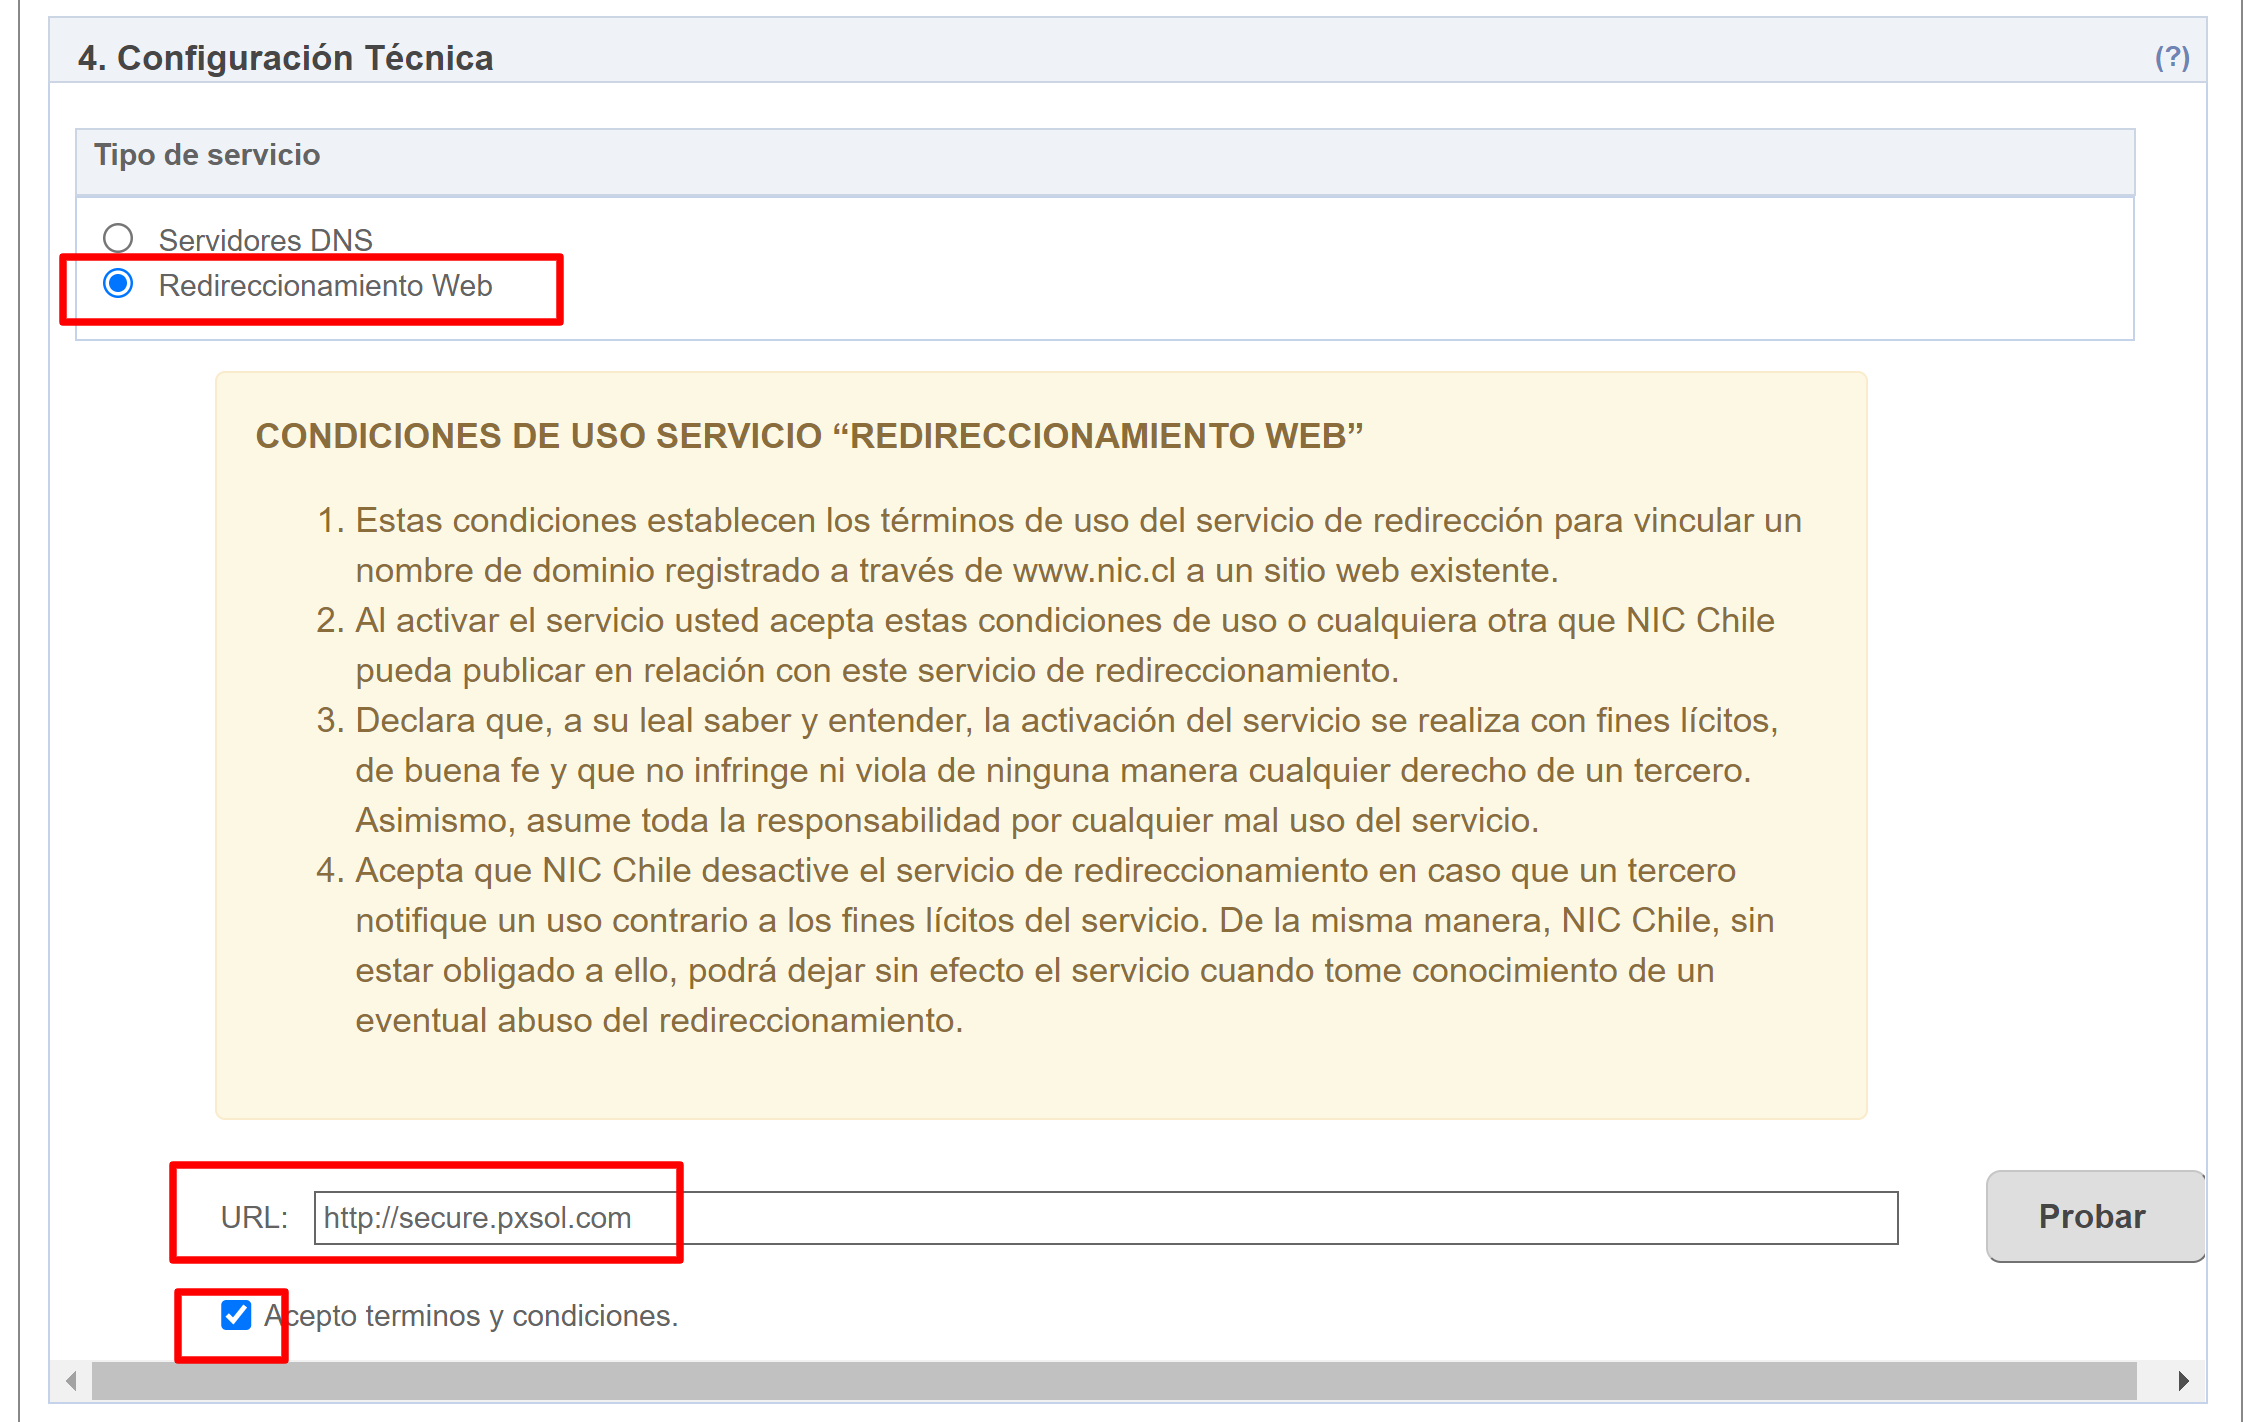Viewport: 2250px width, 1422px height.
Task: Select the Servidores DNS radio button
Action: [118, 238]
